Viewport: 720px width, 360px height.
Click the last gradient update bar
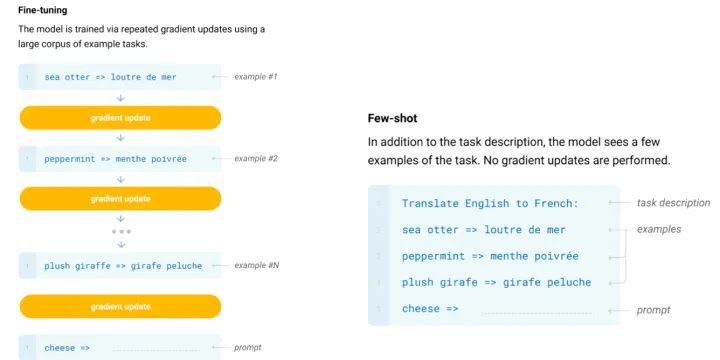[x=120, y=306]
